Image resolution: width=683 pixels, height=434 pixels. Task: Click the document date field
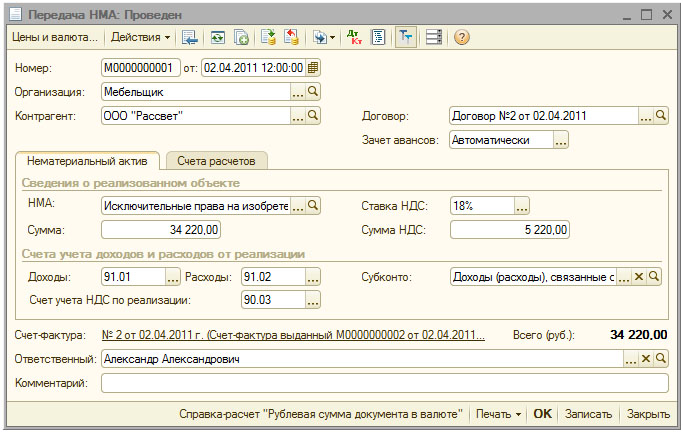pyautogui.click(x=254, y=68)
